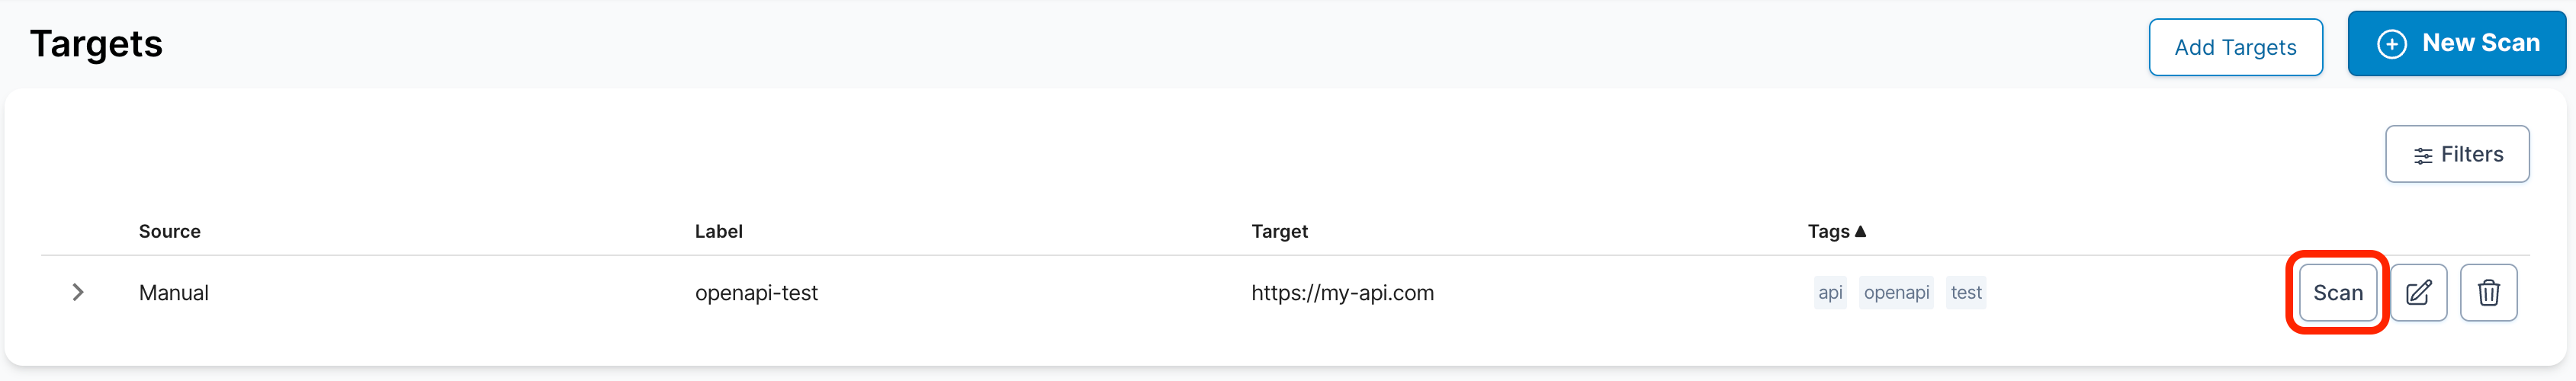
Task: Click the sort arrow beside Tags
Action: [x=1860, y=231]
